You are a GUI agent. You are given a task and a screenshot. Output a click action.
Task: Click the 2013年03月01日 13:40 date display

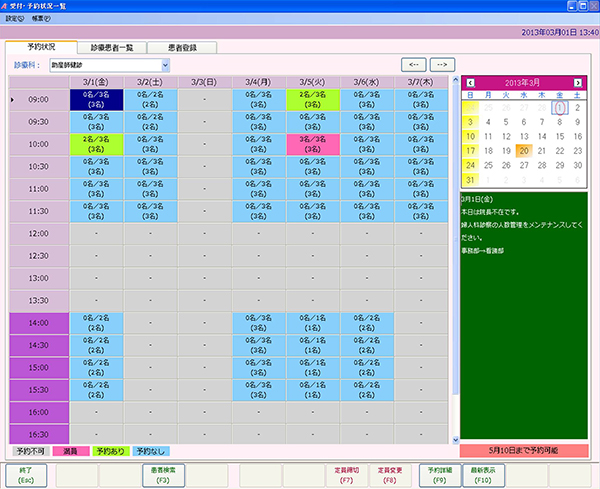(x=560, y=33)
